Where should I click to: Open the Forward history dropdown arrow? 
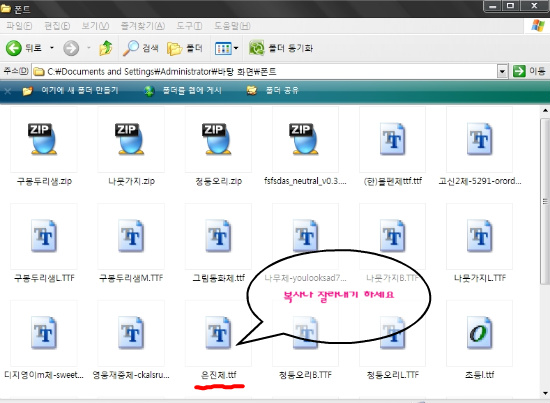[x=89, y=48]
